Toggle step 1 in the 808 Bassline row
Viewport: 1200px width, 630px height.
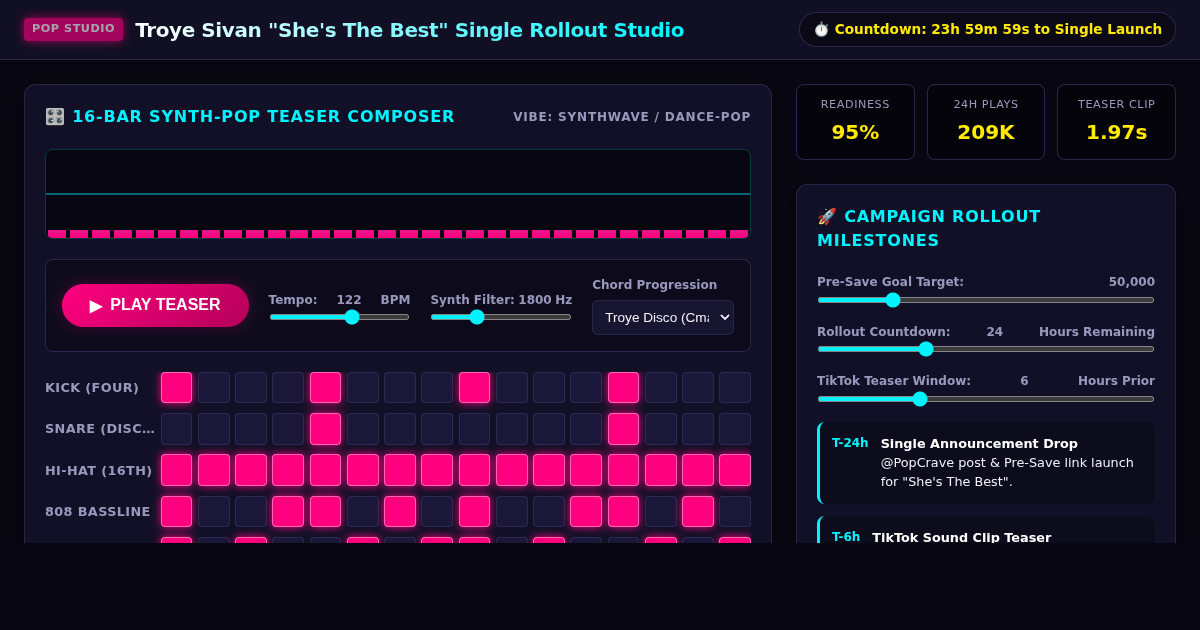pyautogui.click(x=176, y=511)
